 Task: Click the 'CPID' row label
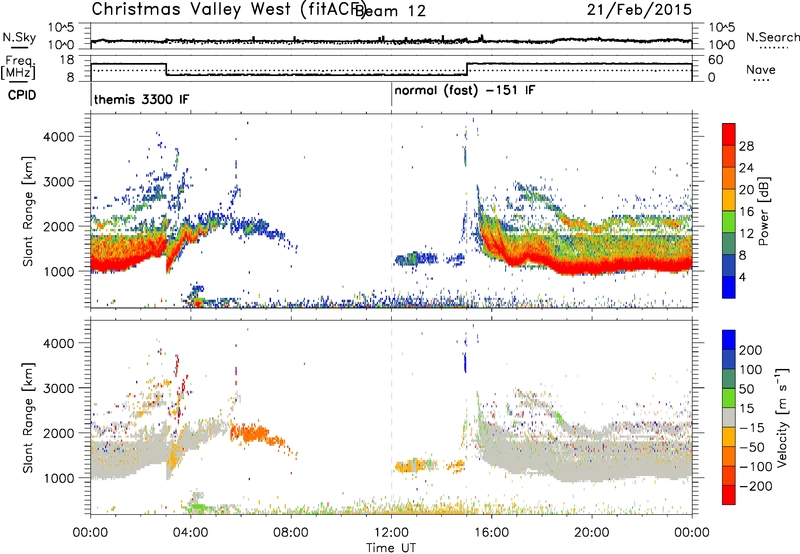22,95
